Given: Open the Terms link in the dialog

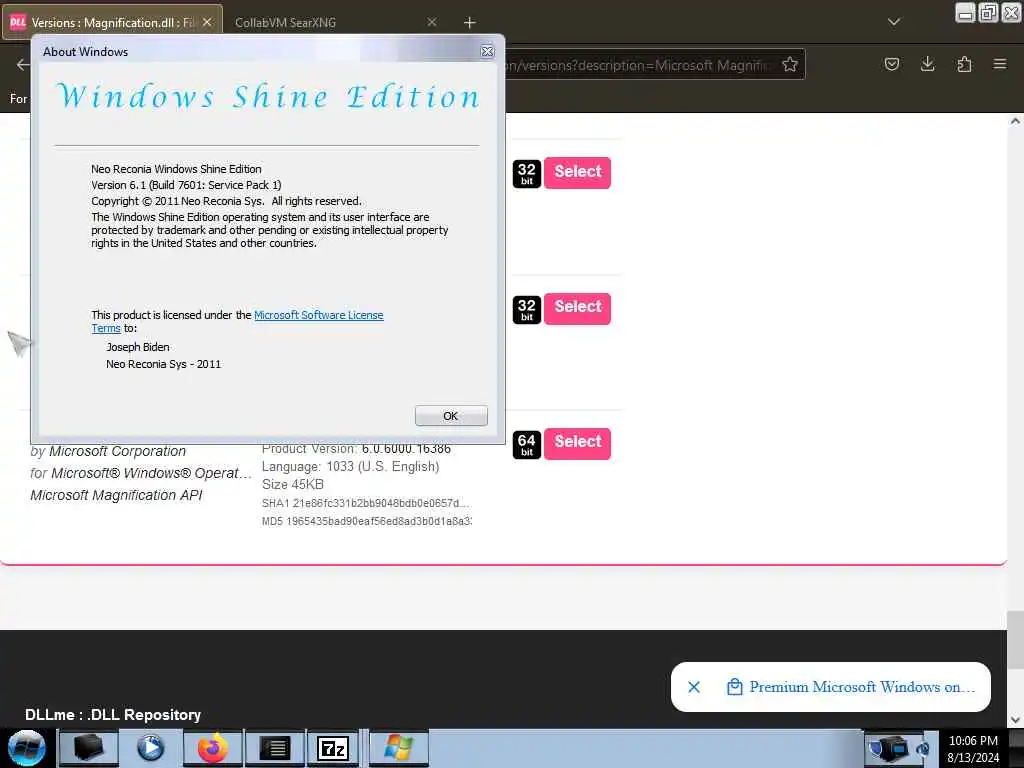Looking at the screenshot, I should [106, 328].
